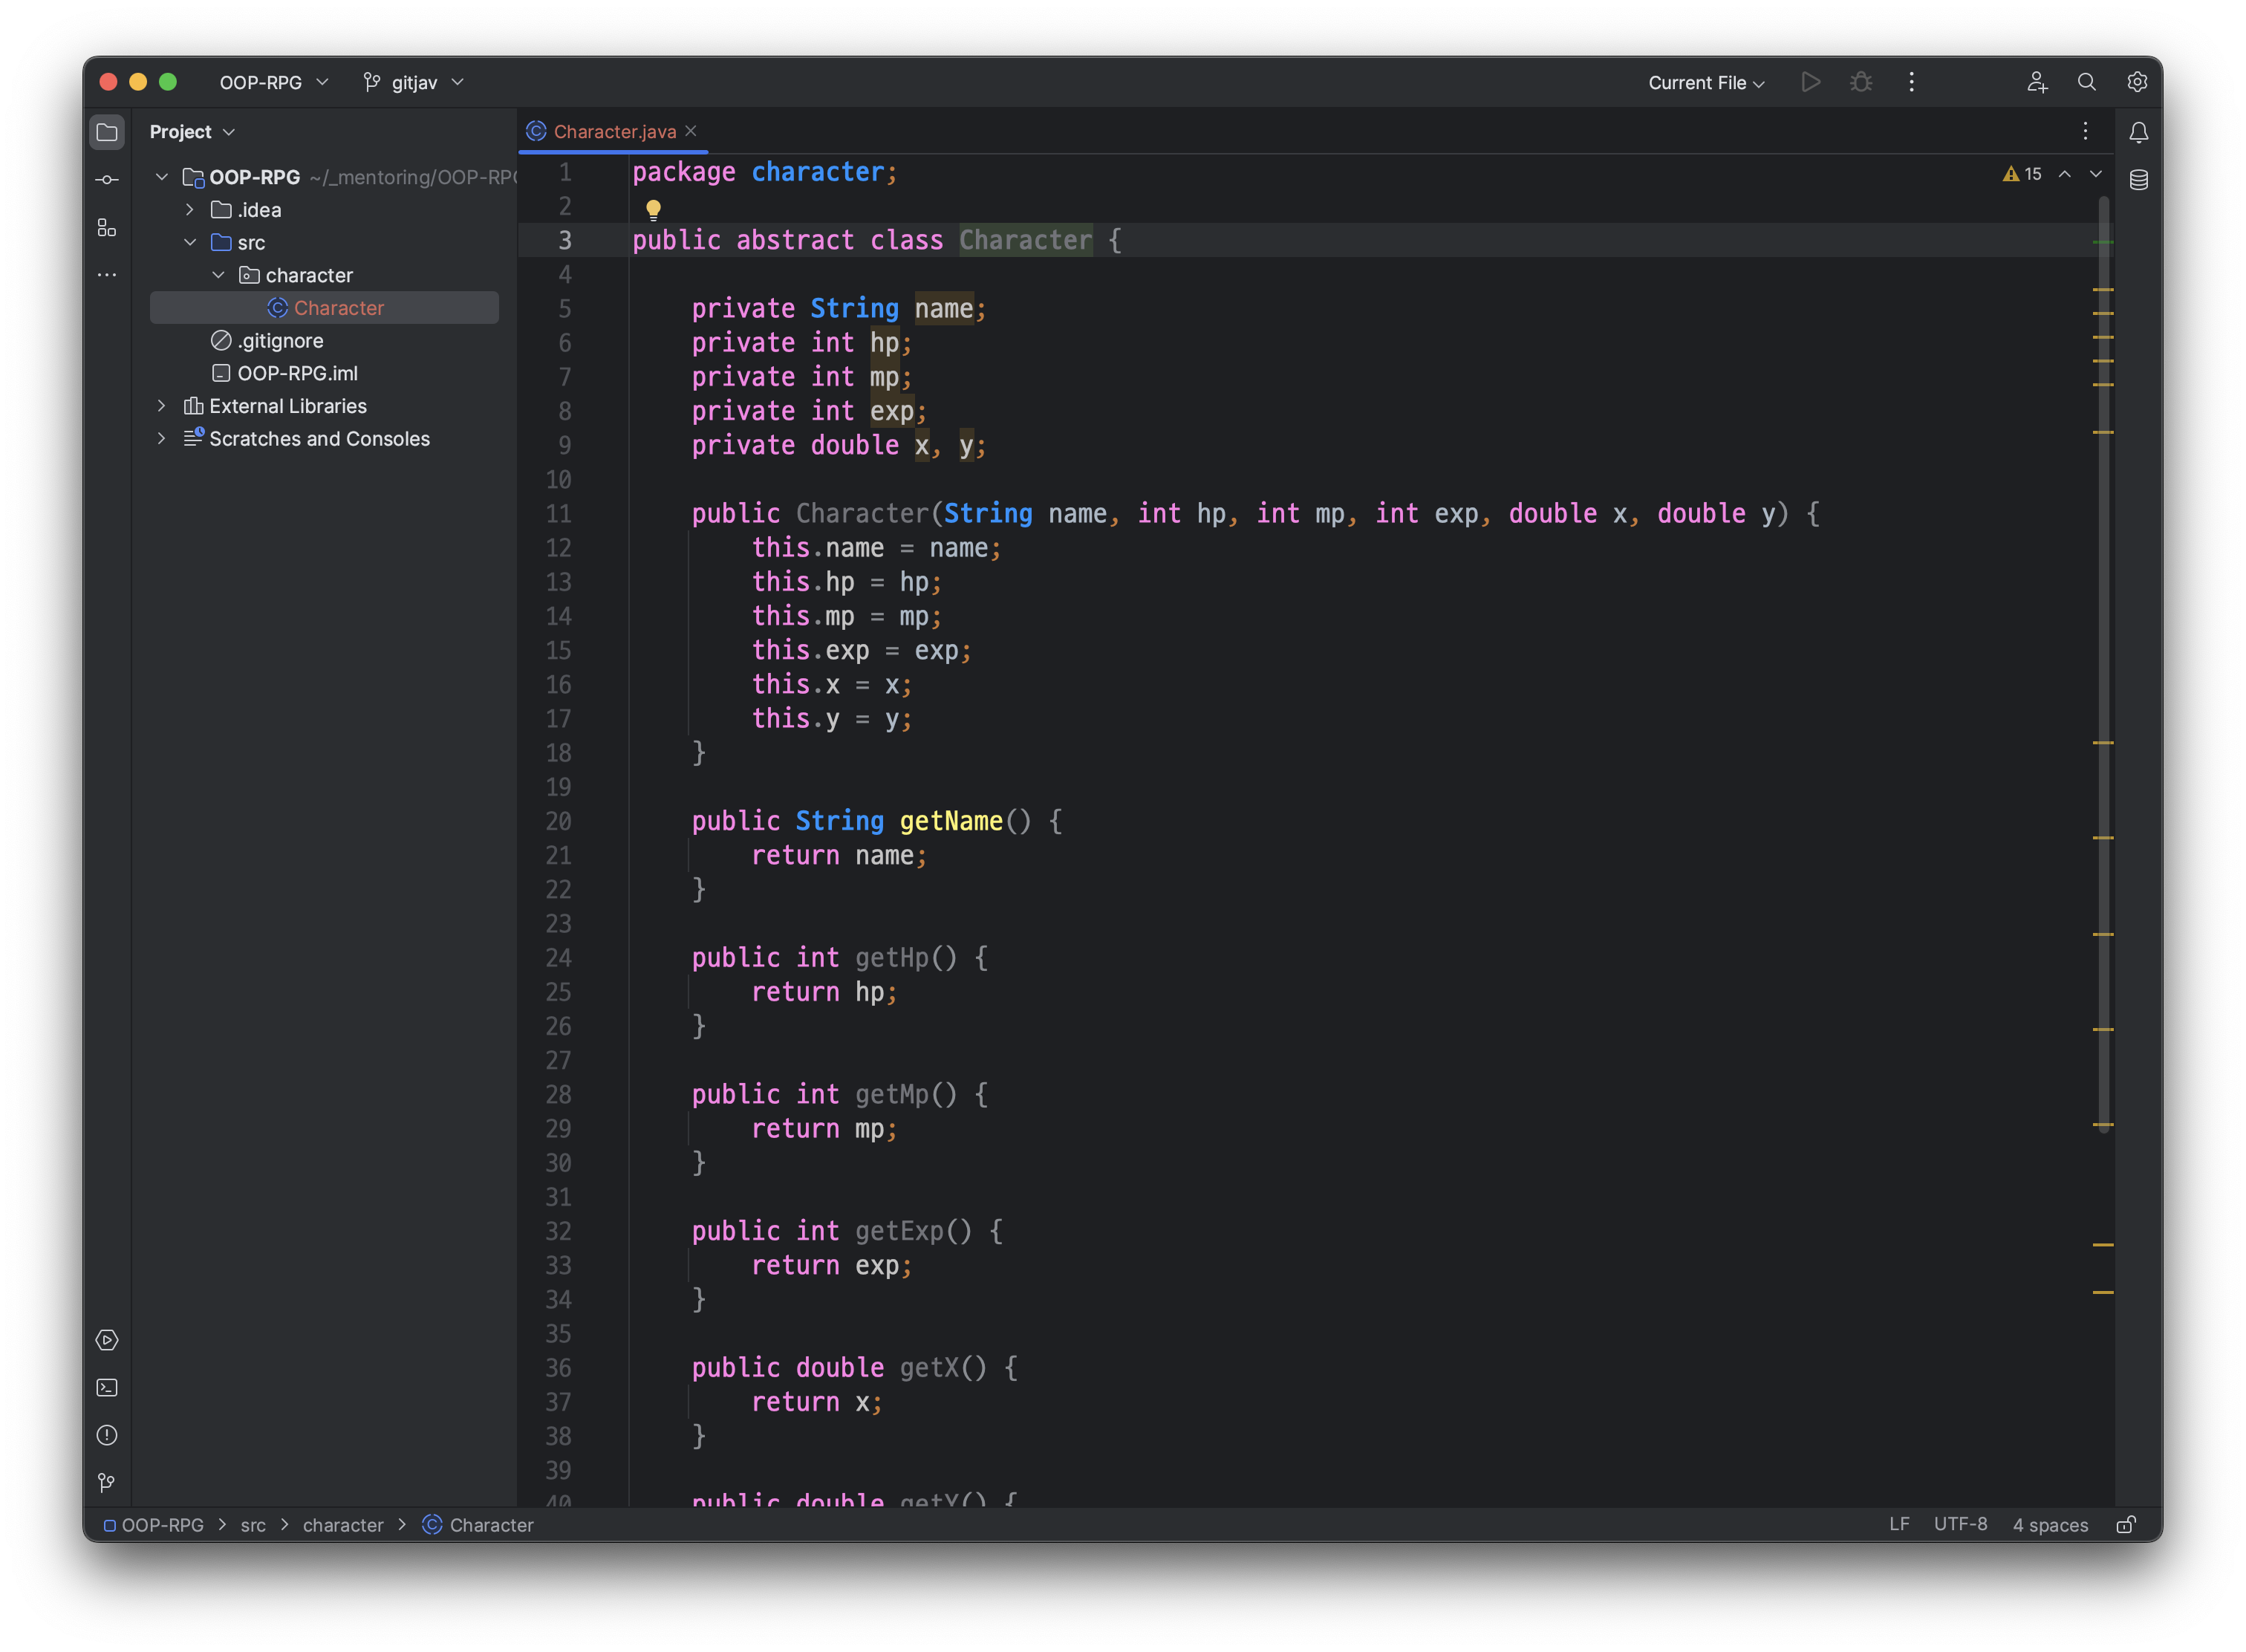
Task: Click the src breadcrumb in navigation bar
Action: tap(253, 1526)
